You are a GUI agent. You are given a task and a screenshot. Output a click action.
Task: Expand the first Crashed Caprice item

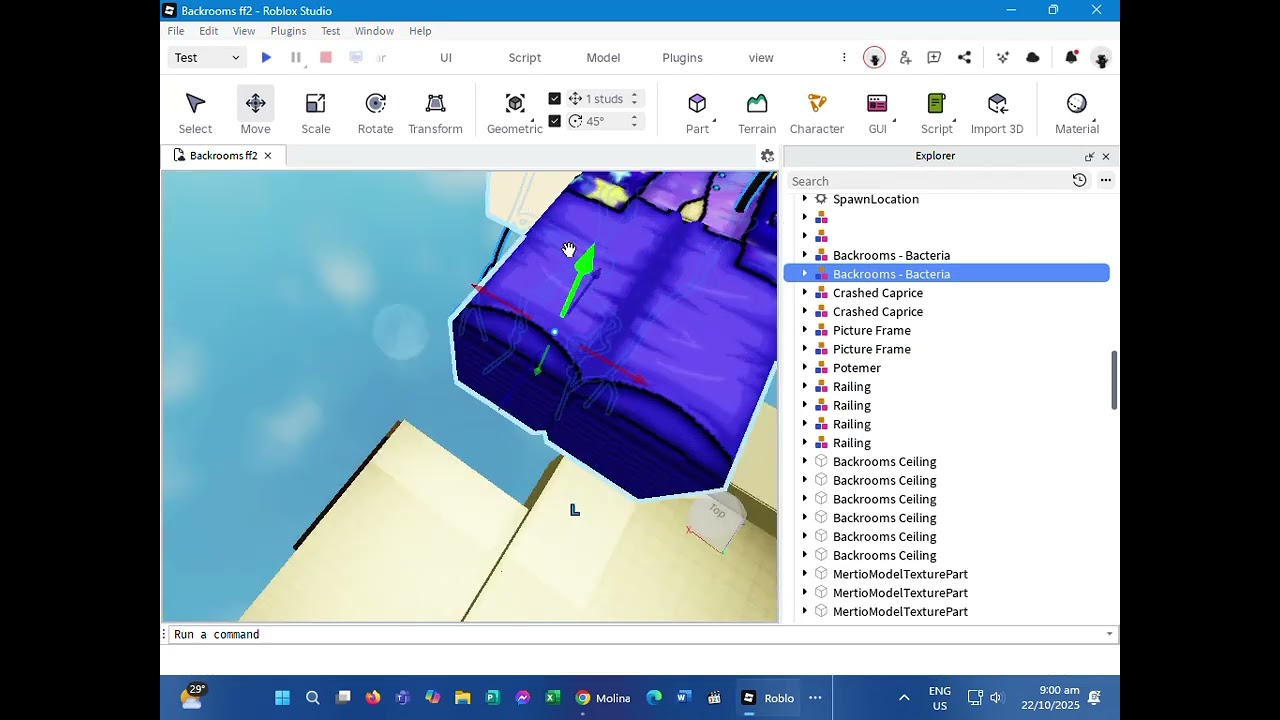pos(805,293)
